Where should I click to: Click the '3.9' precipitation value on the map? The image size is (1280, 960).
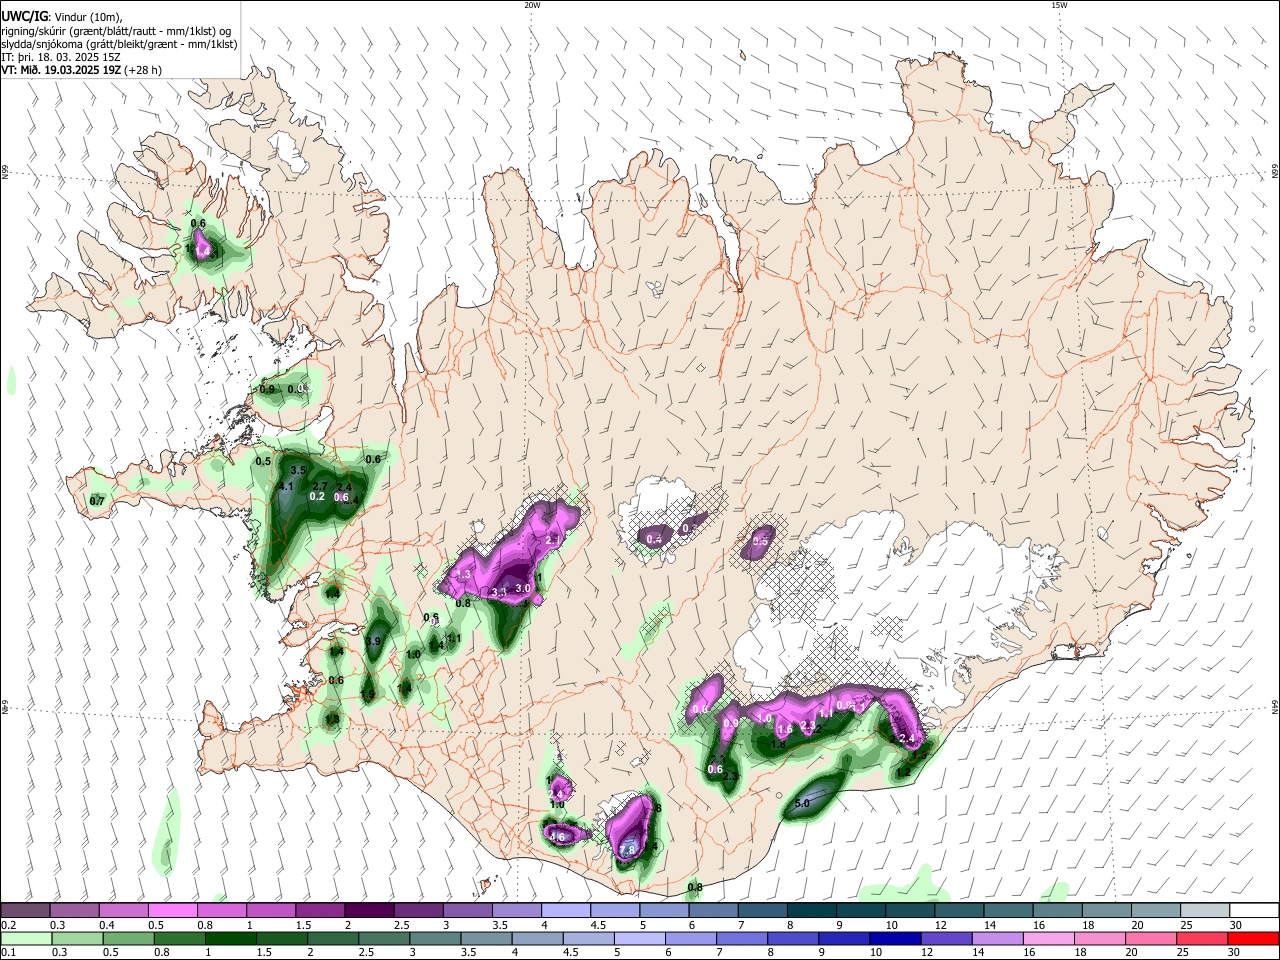point(374,641)
